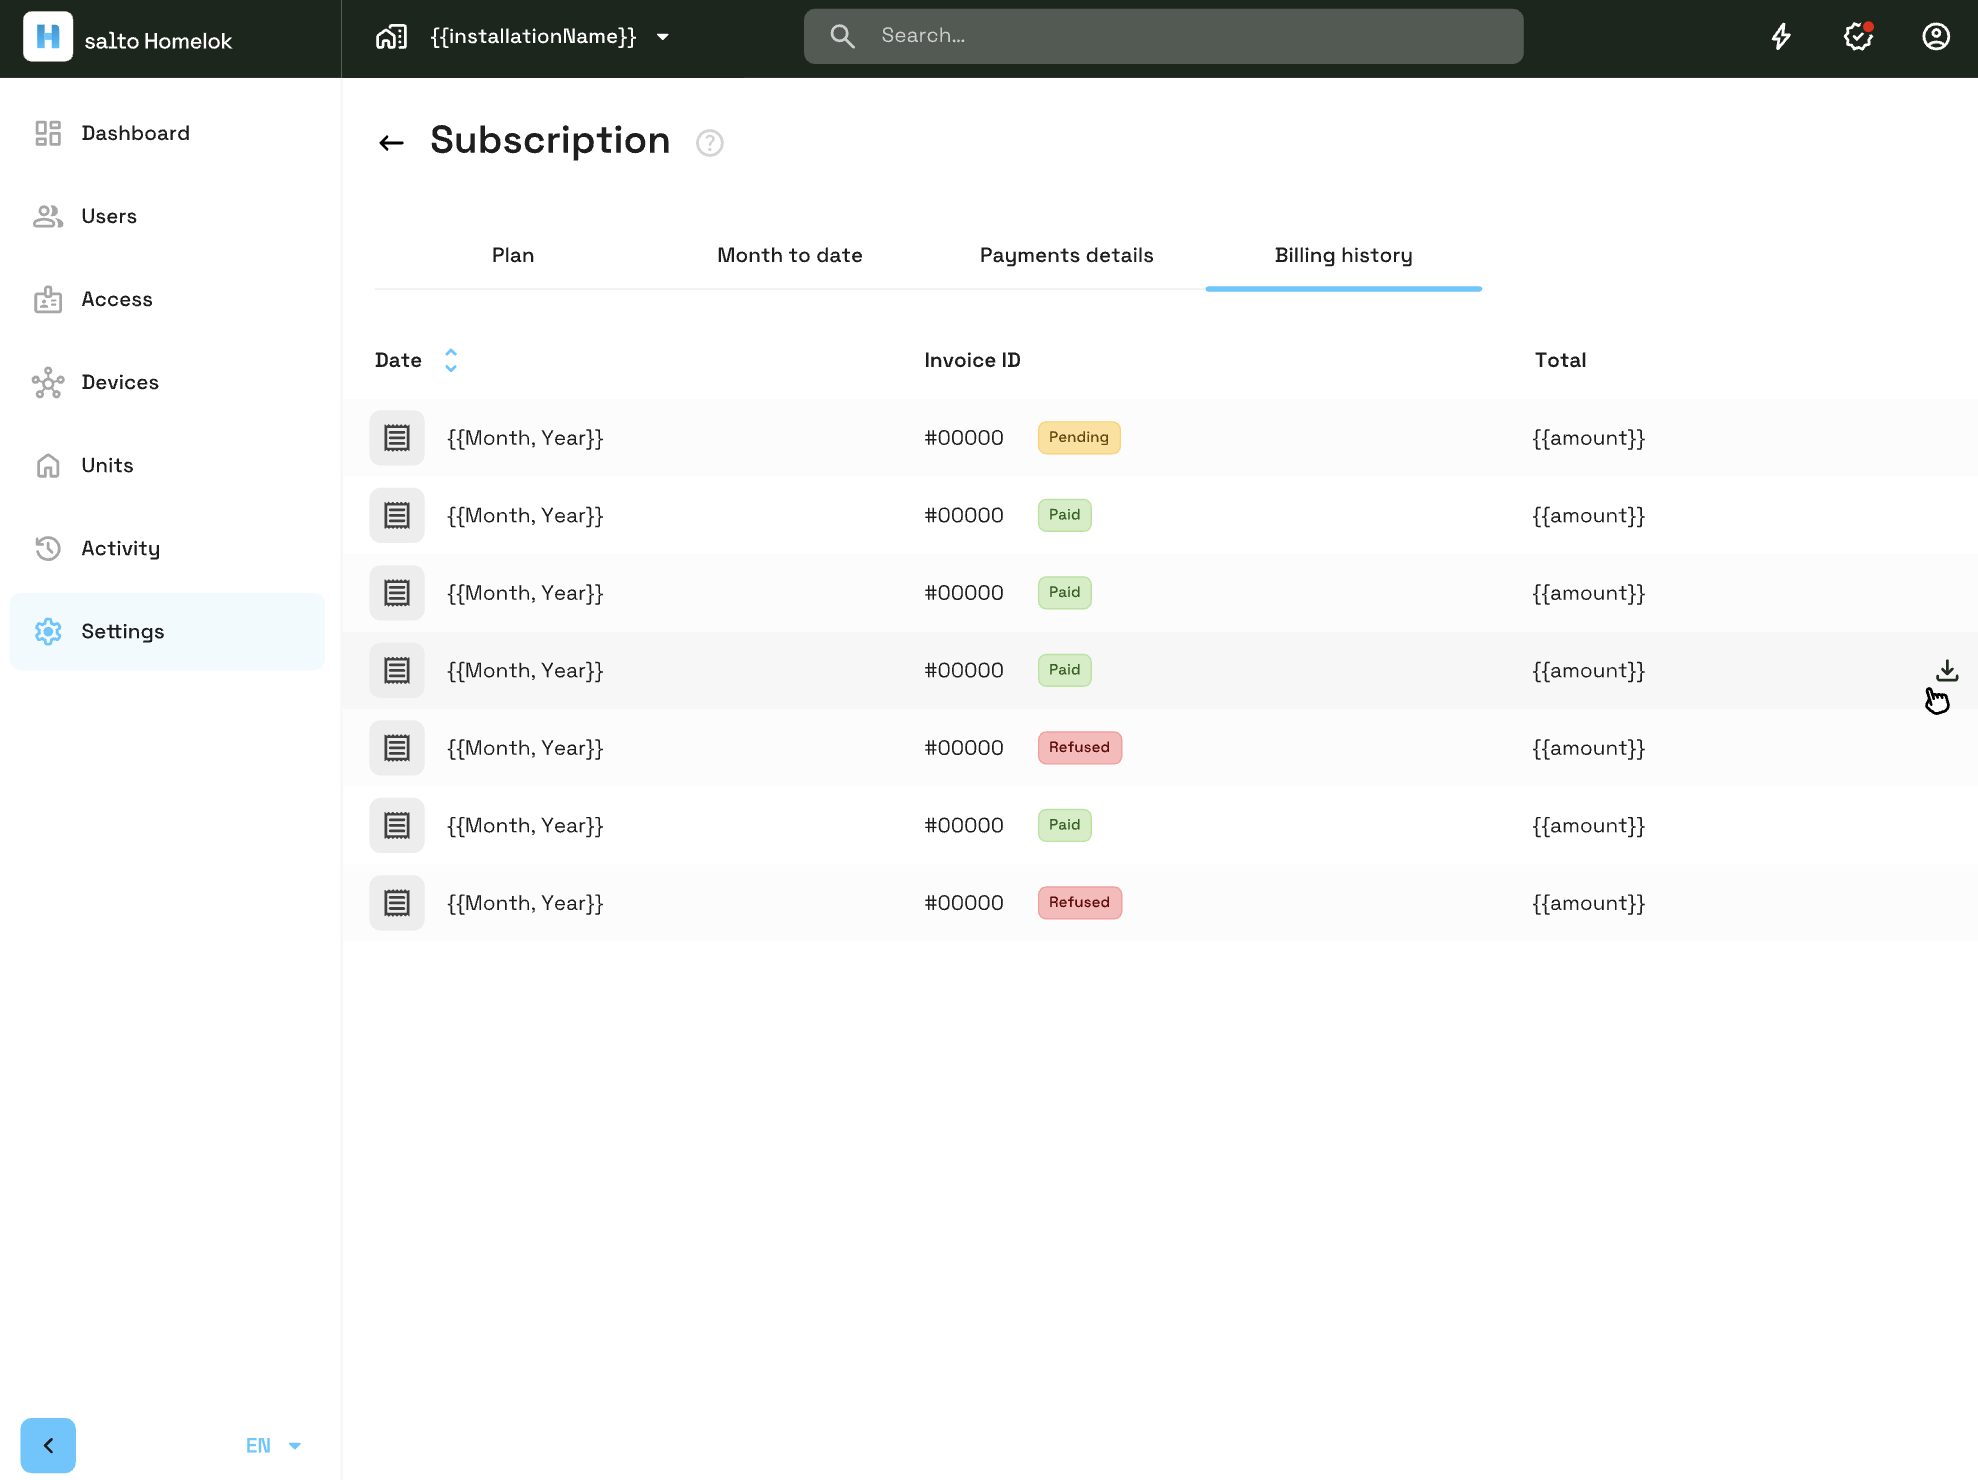Screen dimensions: 1978x1480
Task: Click the Total column header
Action: pyautogui.click(x=1560, y=360)
